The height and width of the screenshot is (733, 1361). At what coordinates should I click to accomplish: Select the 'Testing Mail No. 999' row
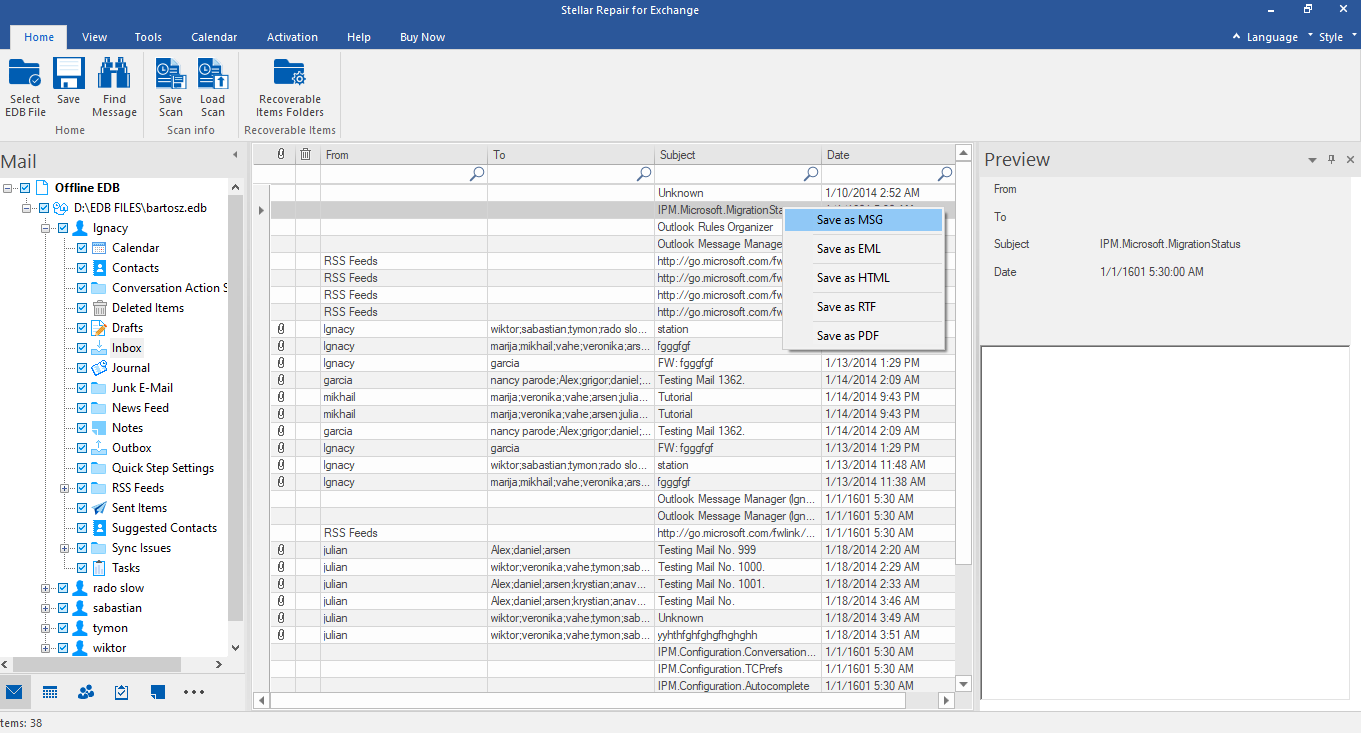pyautogui.click(x=612, y=550)
